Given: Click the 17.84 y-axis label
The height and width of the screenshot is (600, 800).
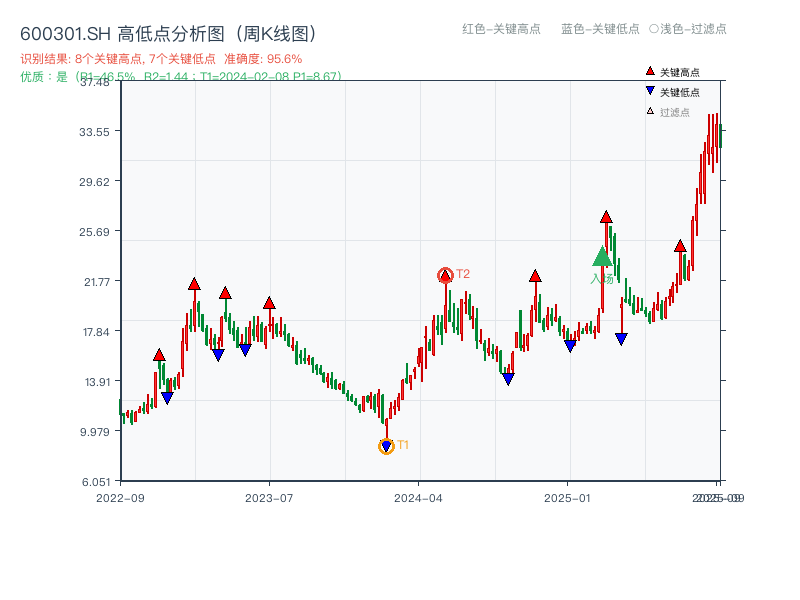Looking at the screenshot, I should pos(96,332).
